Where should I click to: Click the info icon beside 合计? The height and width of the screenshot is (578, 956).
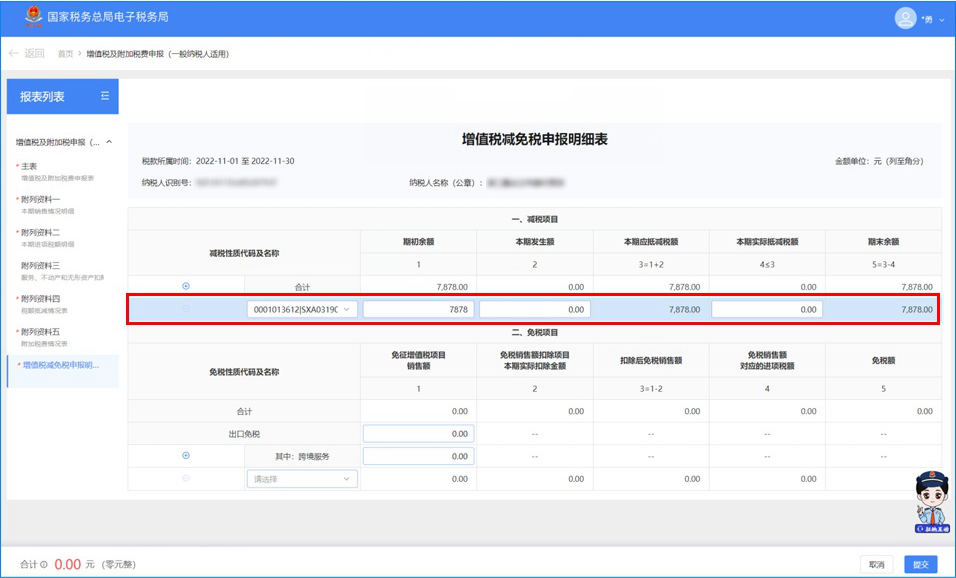[x=44, y=564]
